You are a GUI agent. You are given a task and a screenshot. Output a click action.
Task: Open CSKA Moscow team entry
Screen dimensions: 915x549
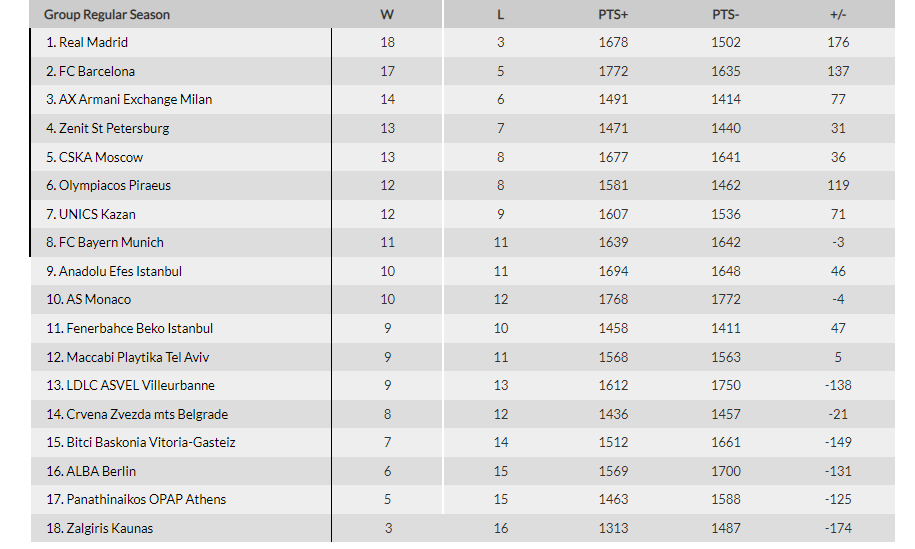coord(101,158)
